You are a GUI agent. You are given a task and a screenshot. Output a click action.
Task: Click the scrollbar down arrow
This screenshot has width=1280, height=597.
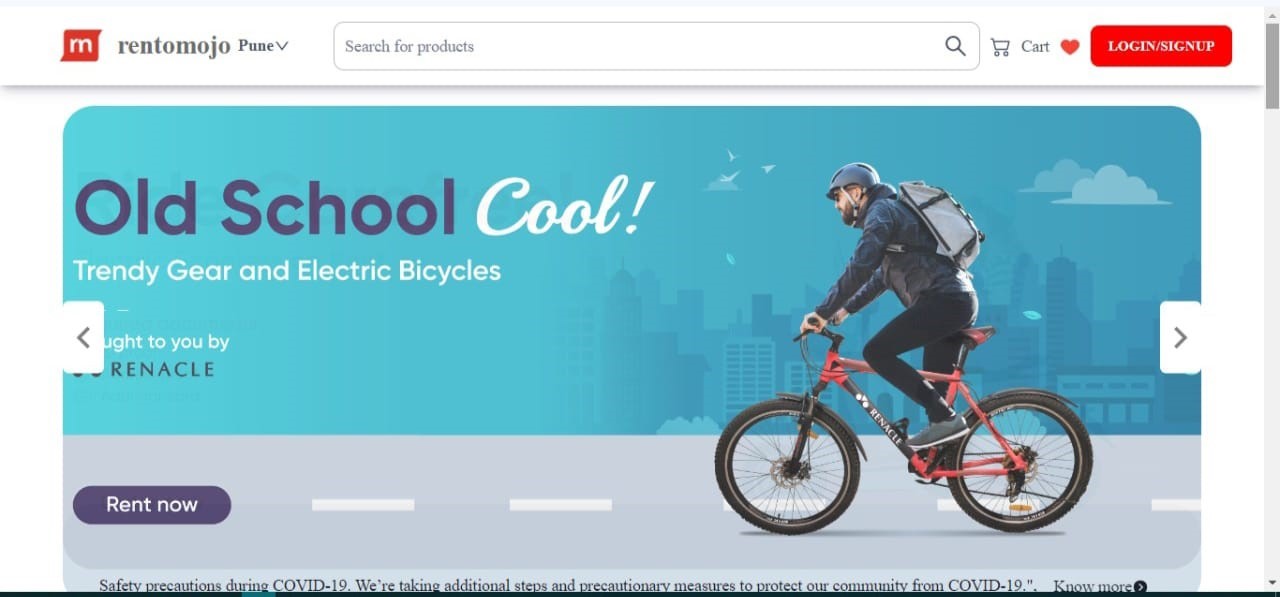coord(1272,583)
